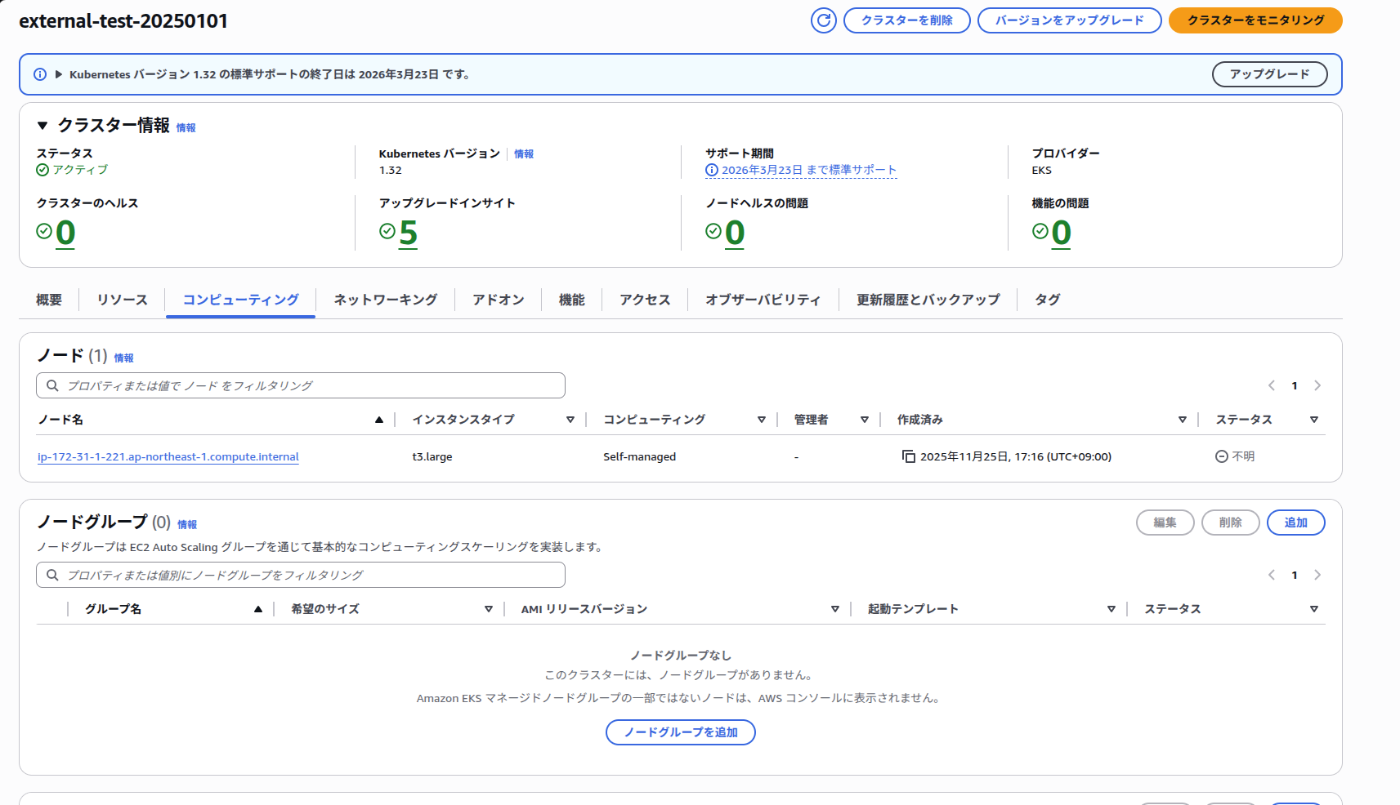Switch to the ネットワーキング tab

(x=386, y=298)
